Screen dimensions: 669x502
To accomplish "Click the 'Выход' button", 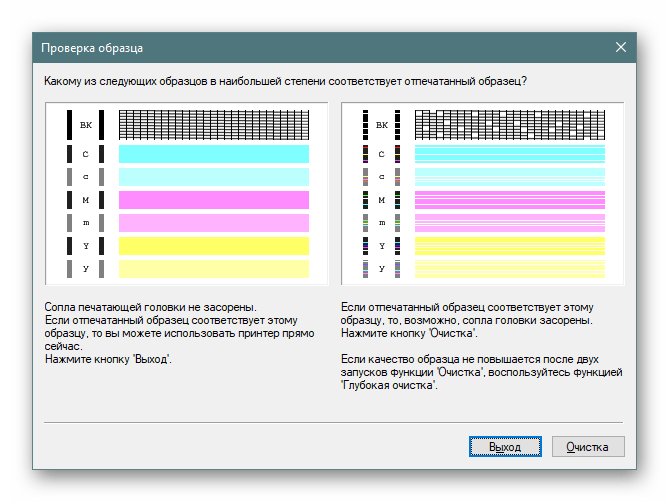I will (505, 446).
